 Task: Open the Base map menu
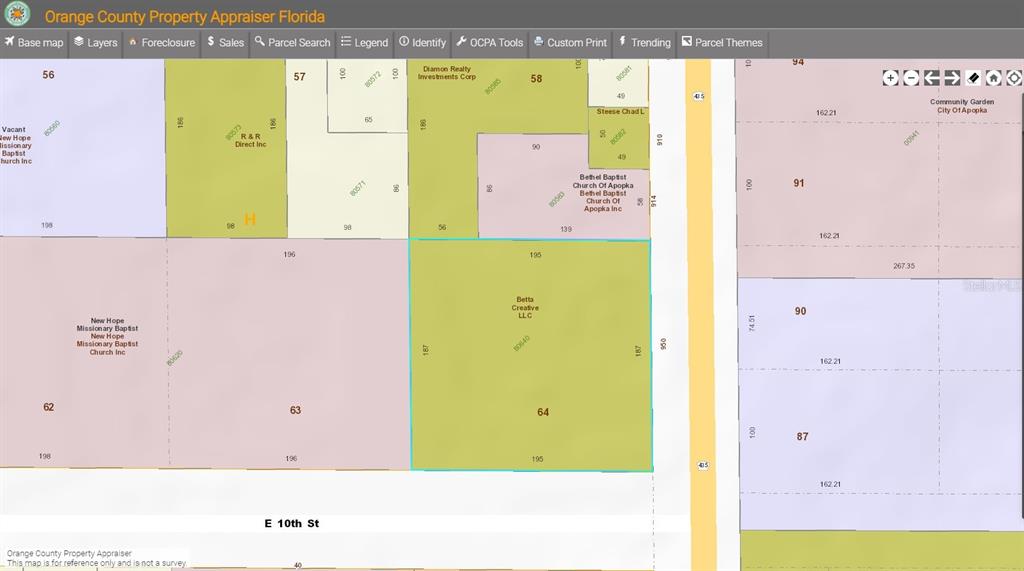[x=33, y=43]
